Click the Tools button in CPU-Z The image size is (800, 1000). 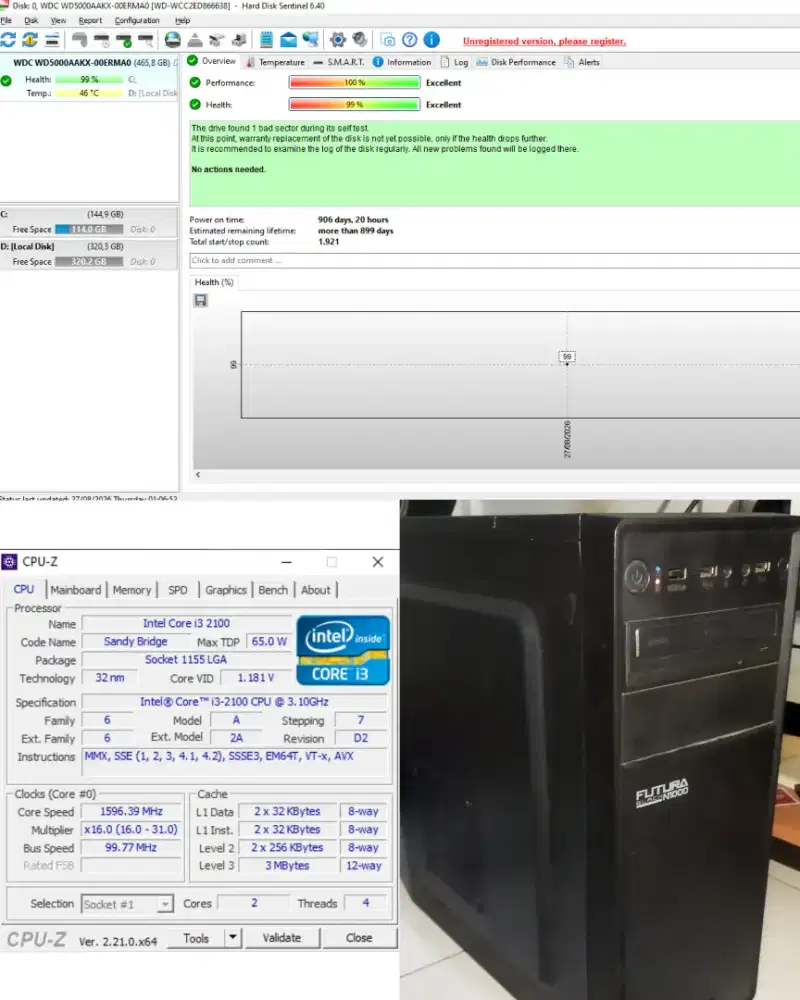click(x=196, y=938)
